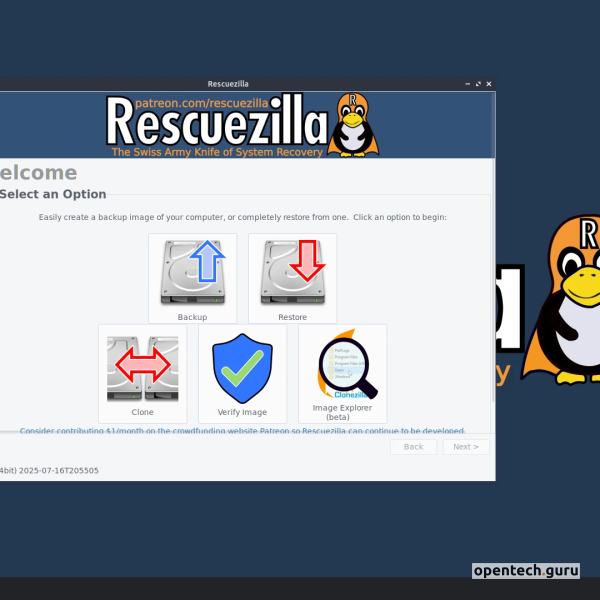Maximize the Rescuezilla window
The height and width of the screenshot is (600, 600).
pyautogui.click(x=478, y=84)
